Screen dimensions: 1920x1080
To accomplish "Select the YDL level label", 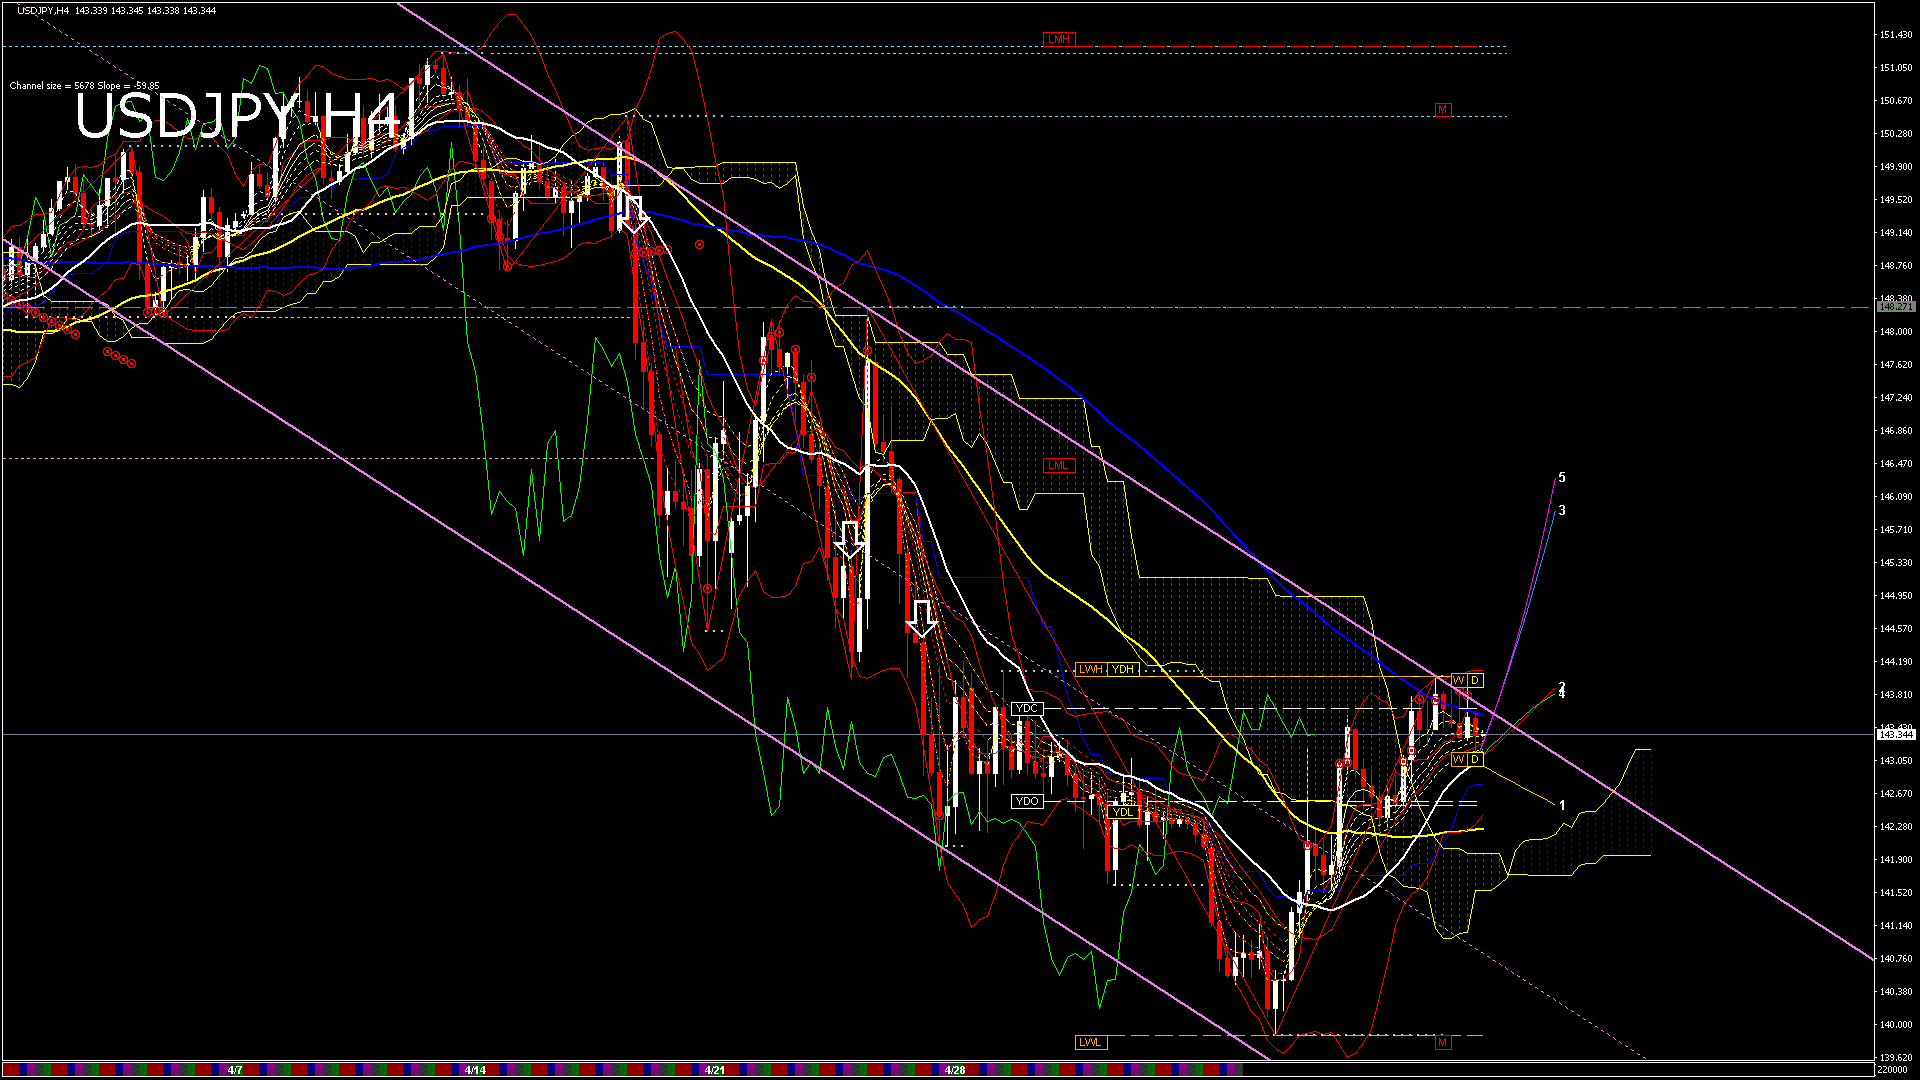I will 1123,812.
